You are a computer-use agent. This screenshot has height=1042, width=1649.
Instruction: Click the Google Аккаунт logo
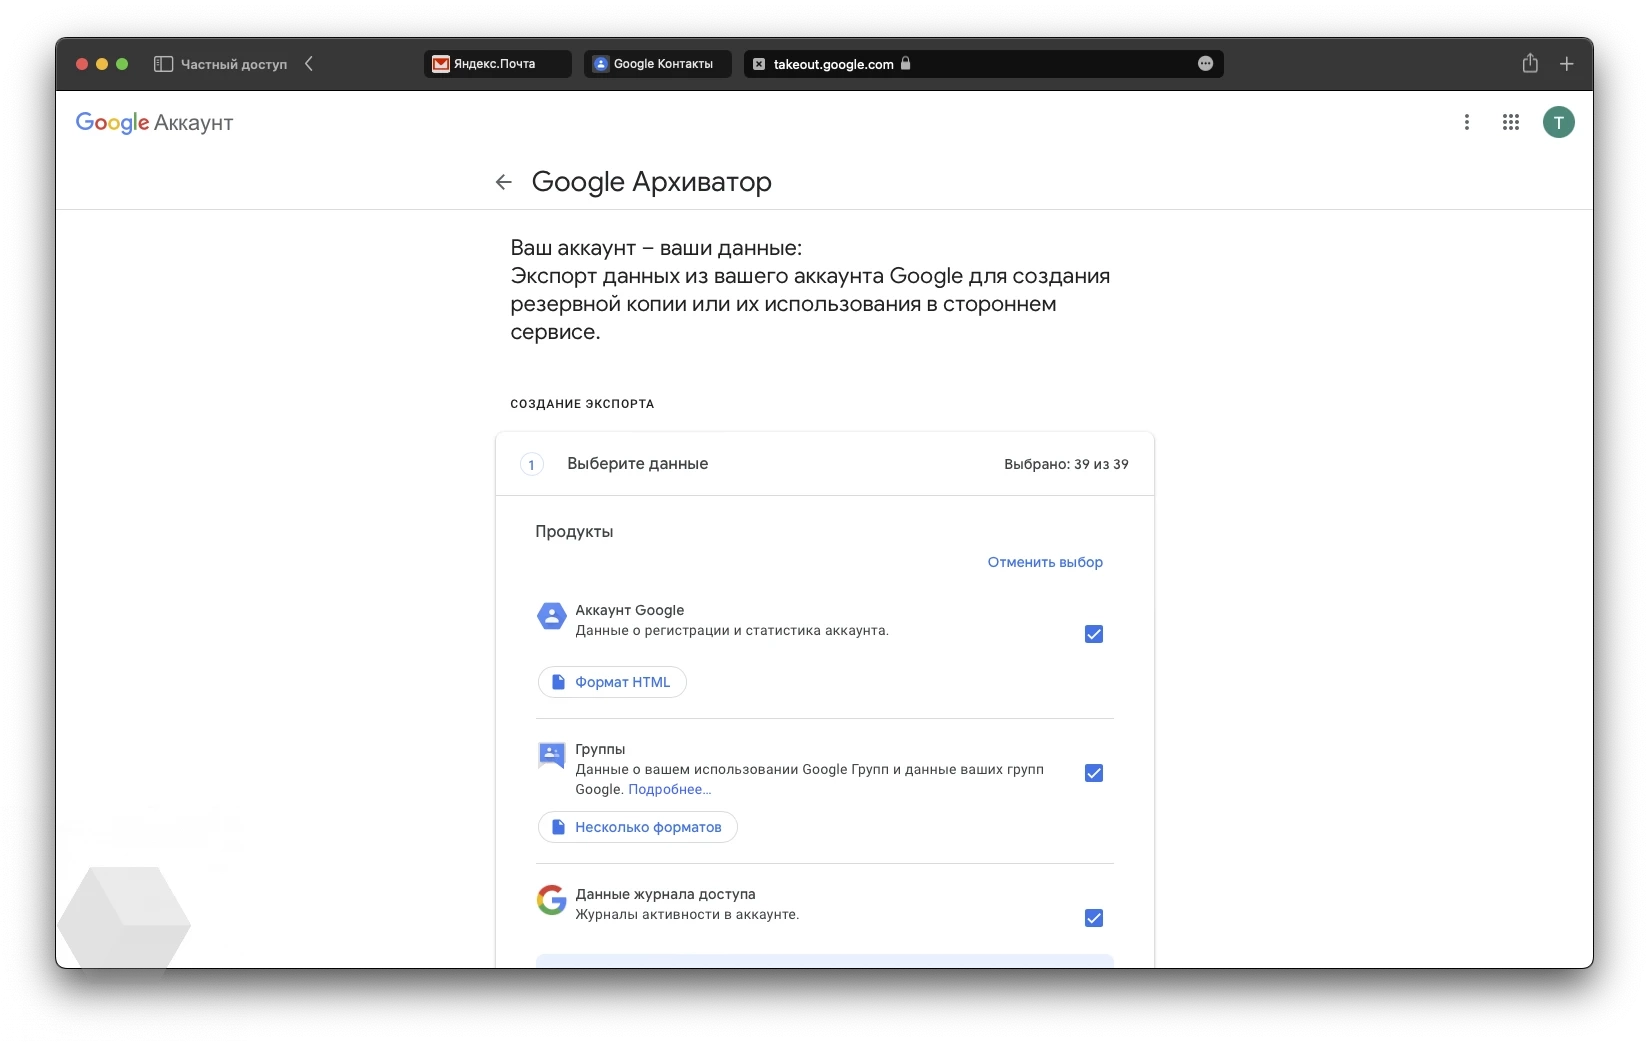pyautogui.click(x=154, y=123)
